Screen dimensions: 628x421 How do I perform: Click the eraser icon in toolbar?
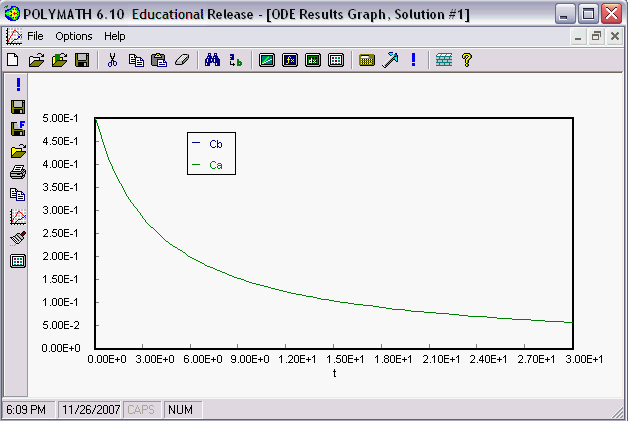click(181, 60)
